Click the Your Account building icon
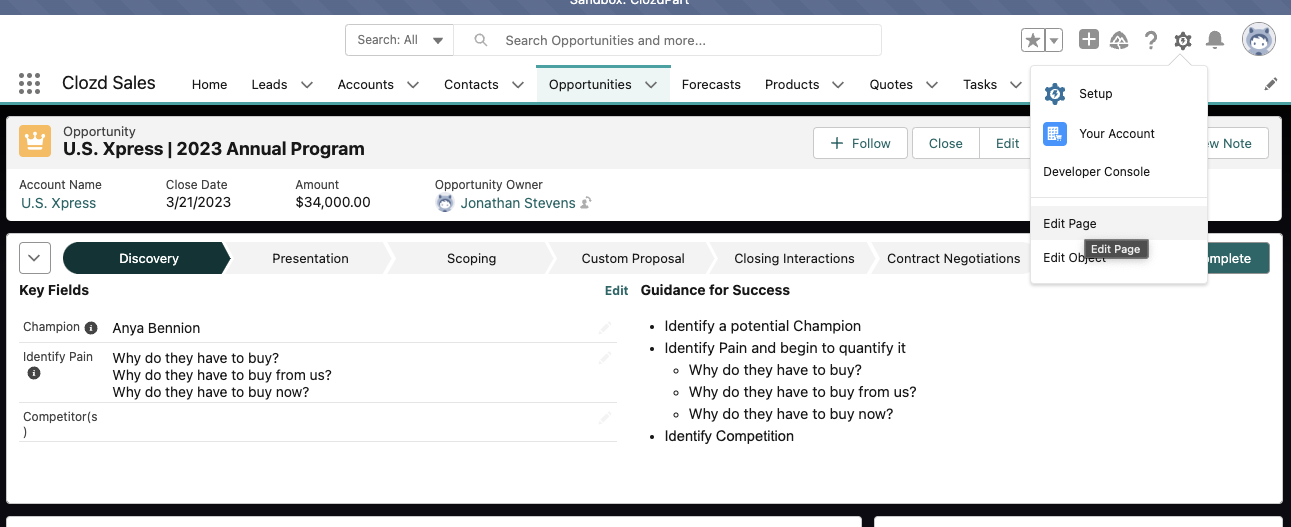The width and height of the screenshot is (1291, 527). [x=1055, y=134]
